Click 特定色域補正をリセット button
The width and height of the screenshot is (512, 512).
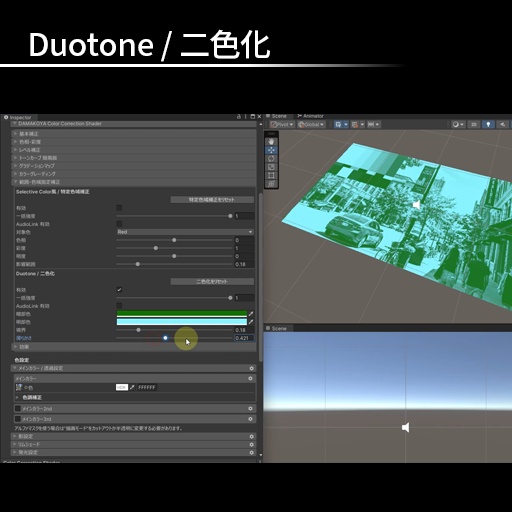[212, 199]
